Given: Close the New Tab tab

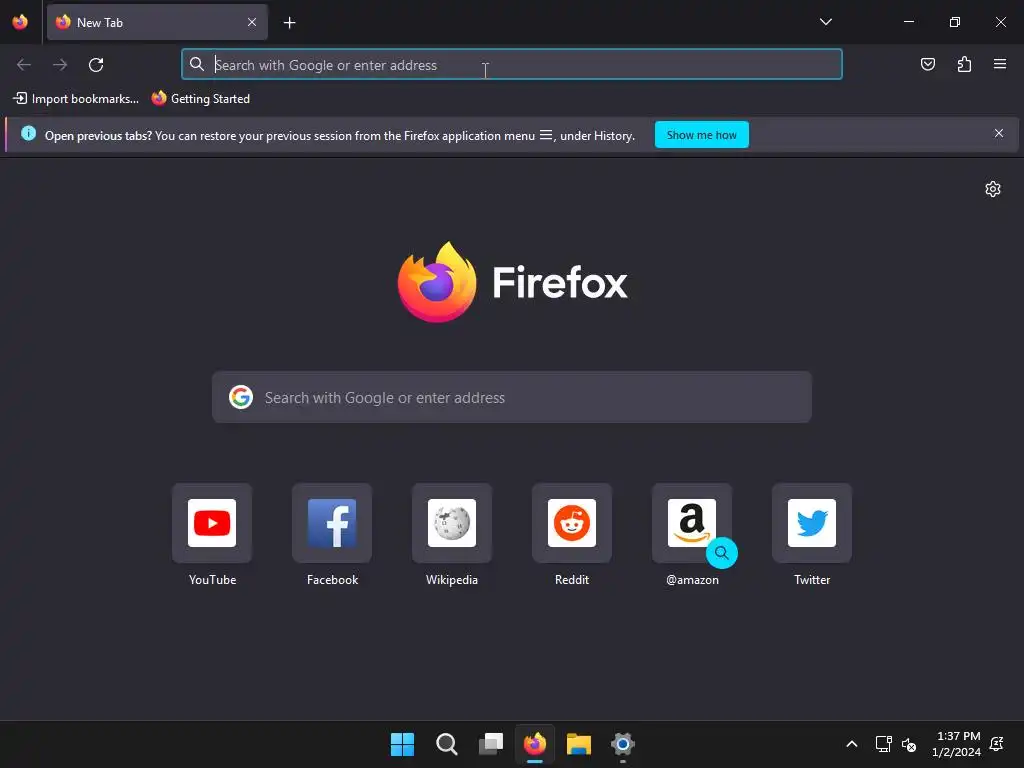Looking at the screenshot, I should coord(251,22).
